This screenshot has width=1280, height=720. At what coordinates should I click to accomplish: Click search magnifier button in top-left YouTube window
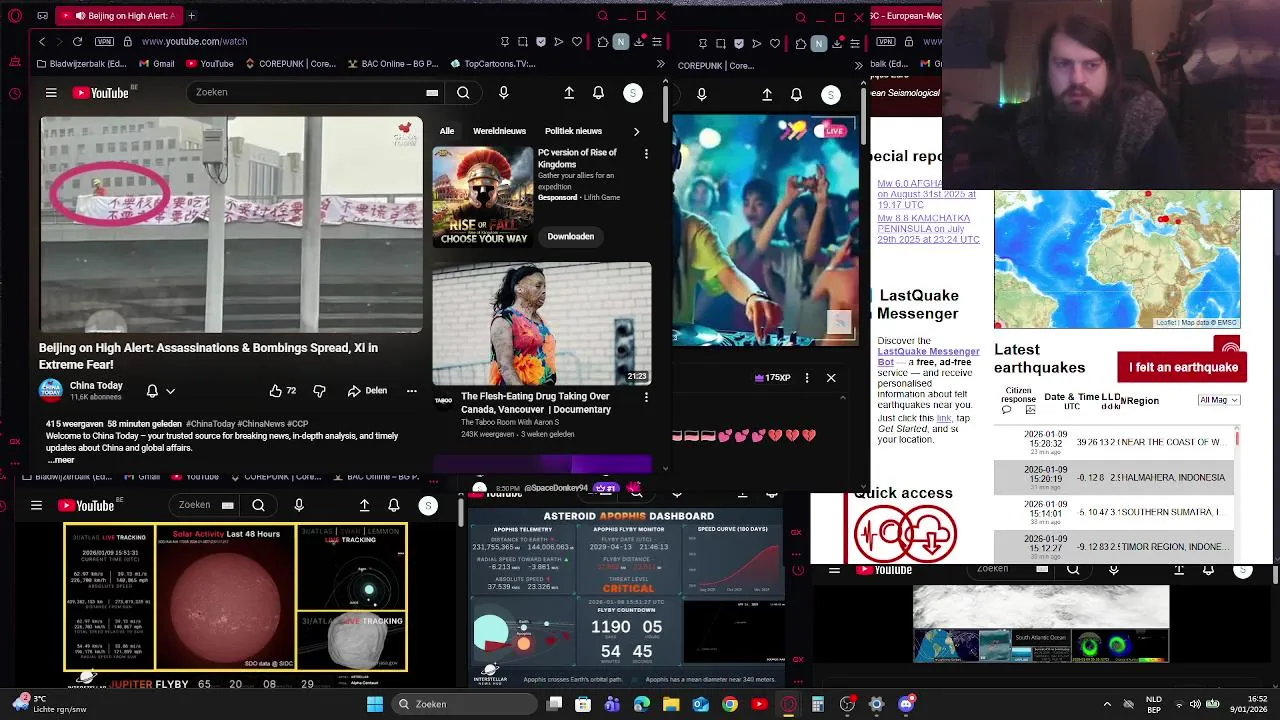tap(463, 92)
